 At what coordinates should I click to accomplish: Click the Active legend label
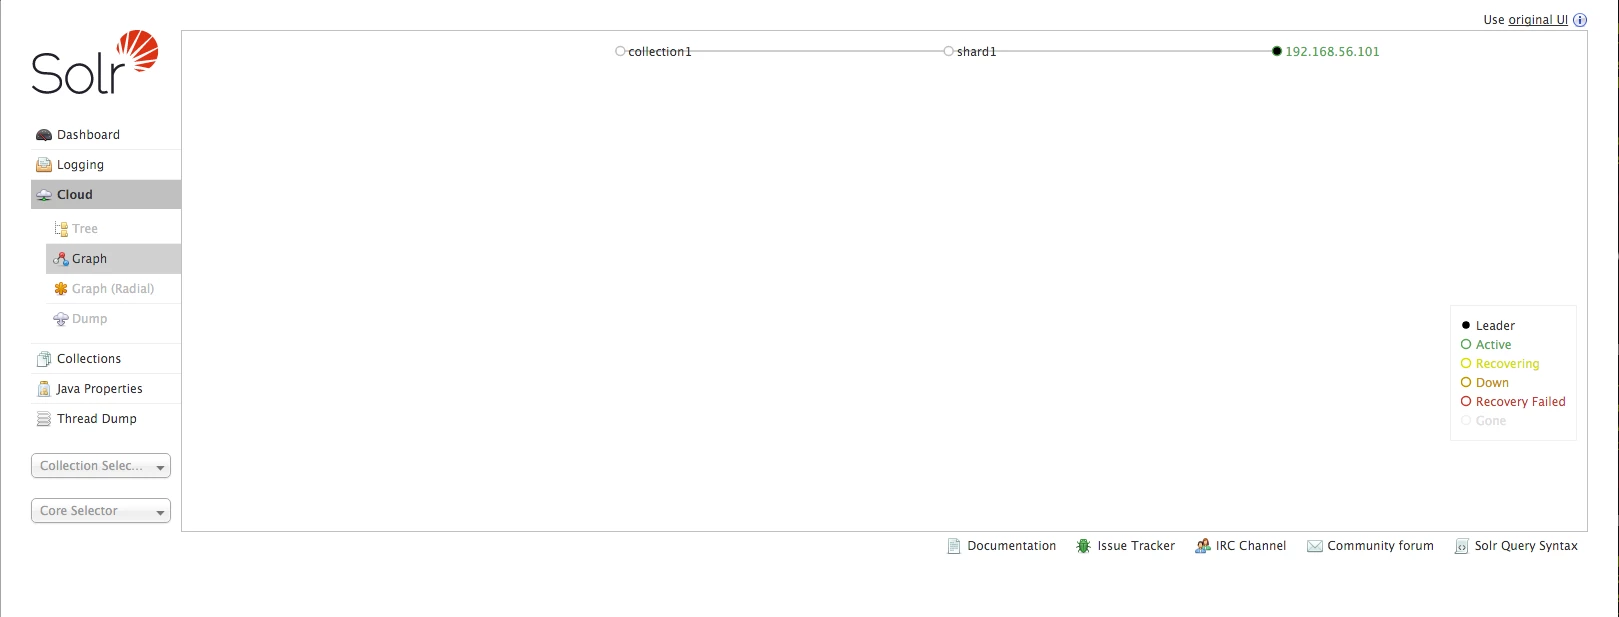(x=1493, y=345)
